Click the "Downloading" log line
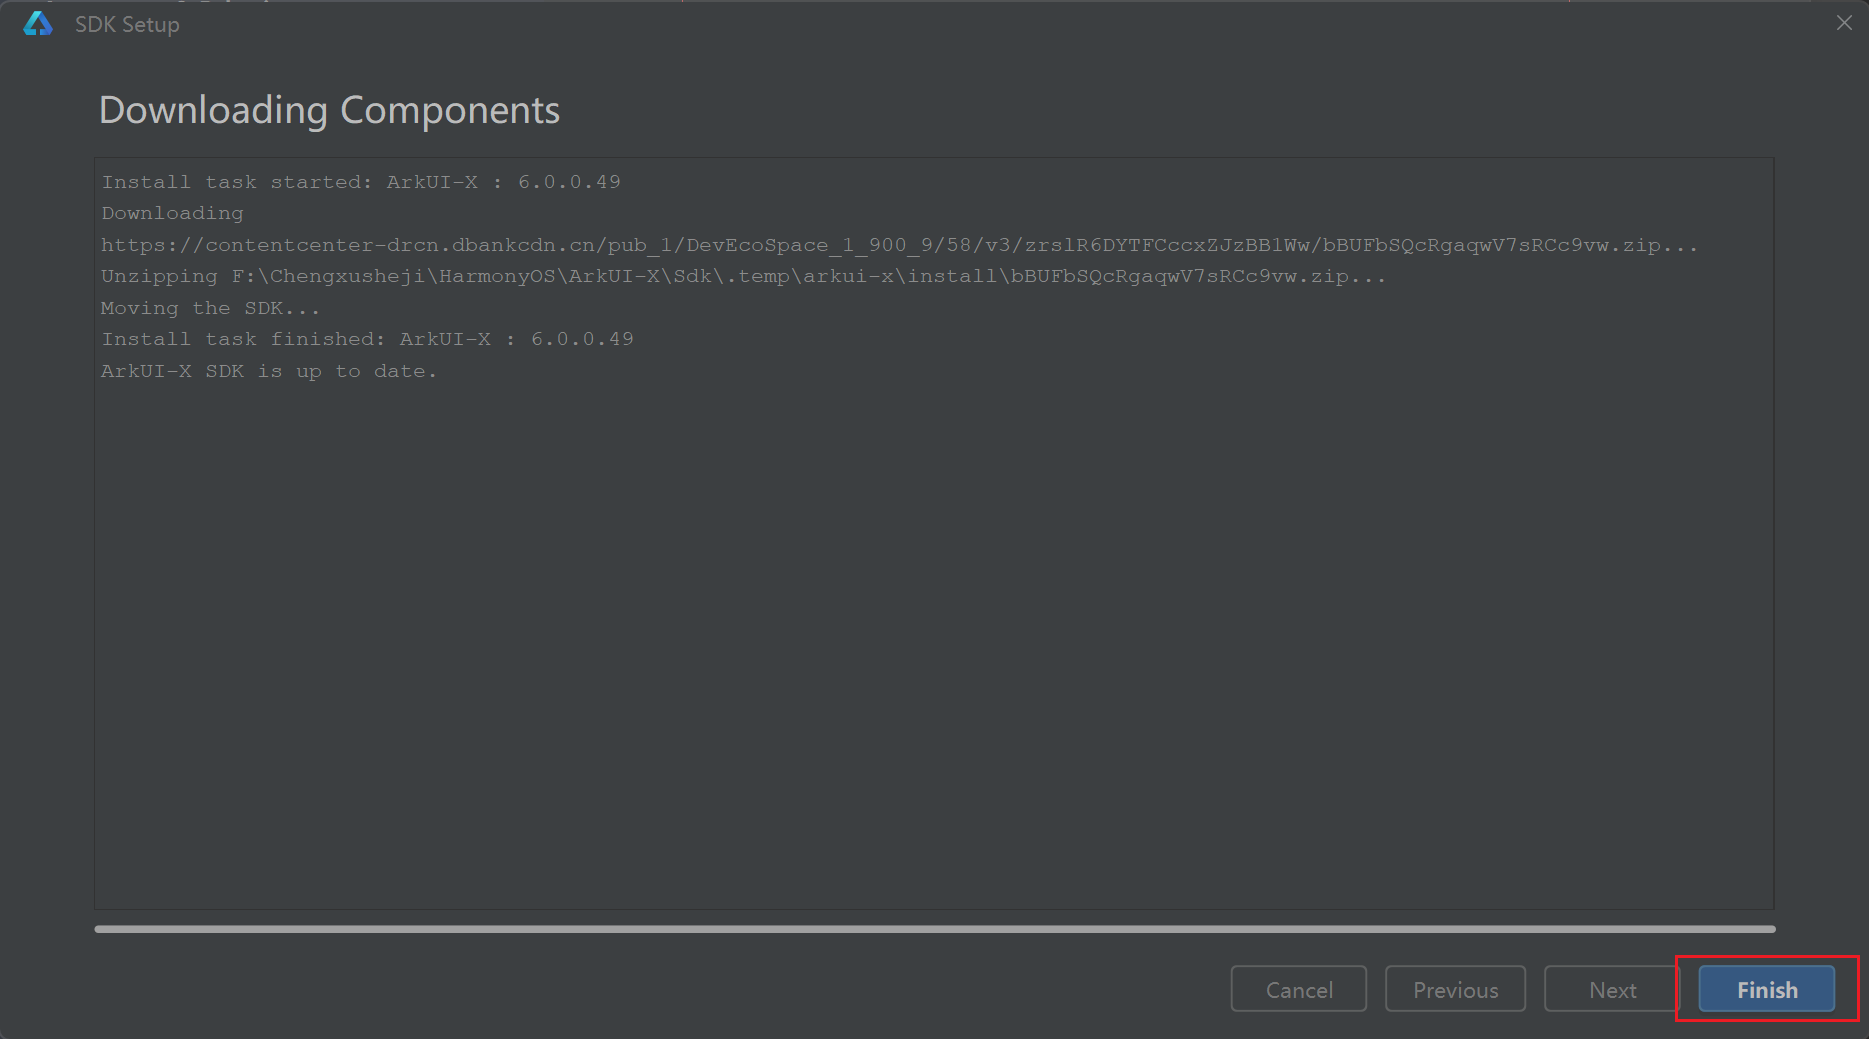Image resolution: width=1869 pixels, height=1039 pixels. point(172,213)
